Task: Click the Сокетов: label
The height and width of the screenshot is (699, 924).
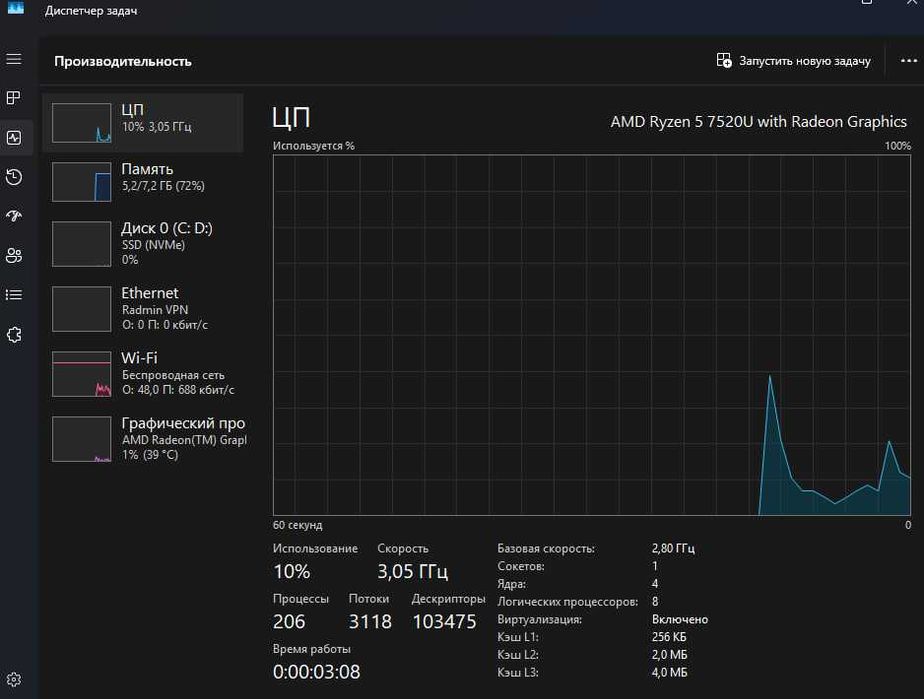Action: tap(521, 566)
